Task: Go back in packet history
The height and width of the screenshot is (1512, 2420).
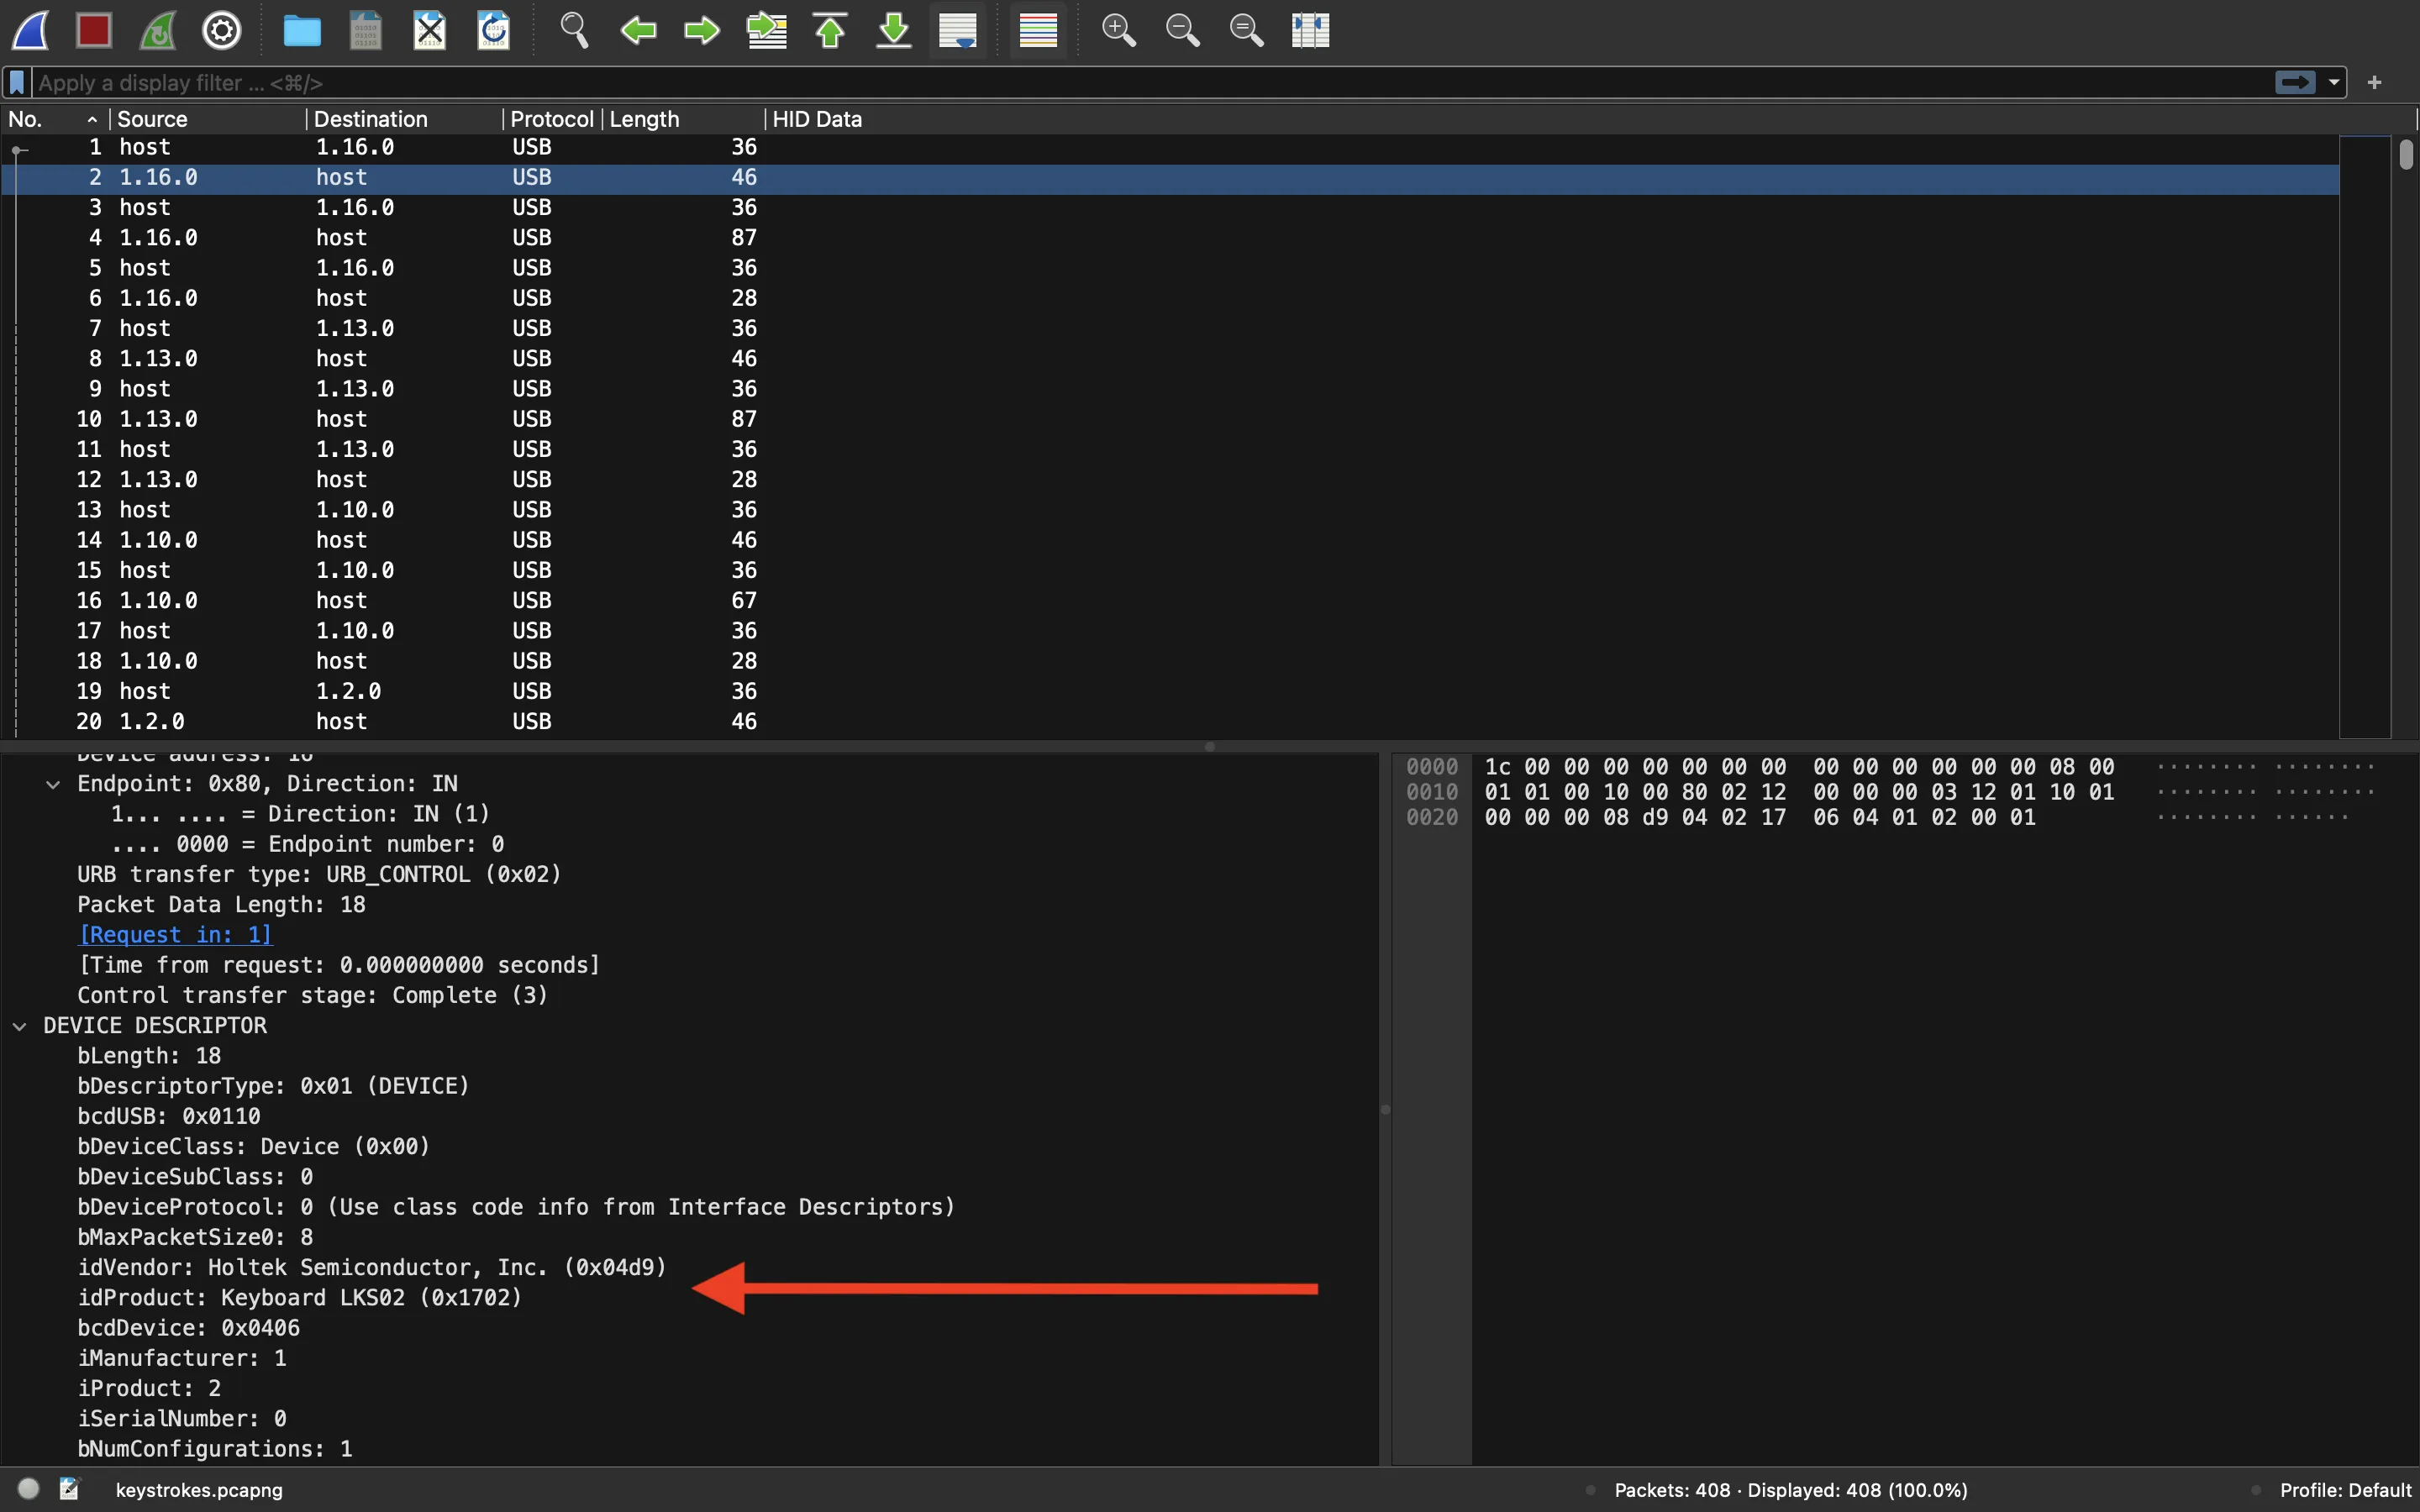Action: click(638, 30)
